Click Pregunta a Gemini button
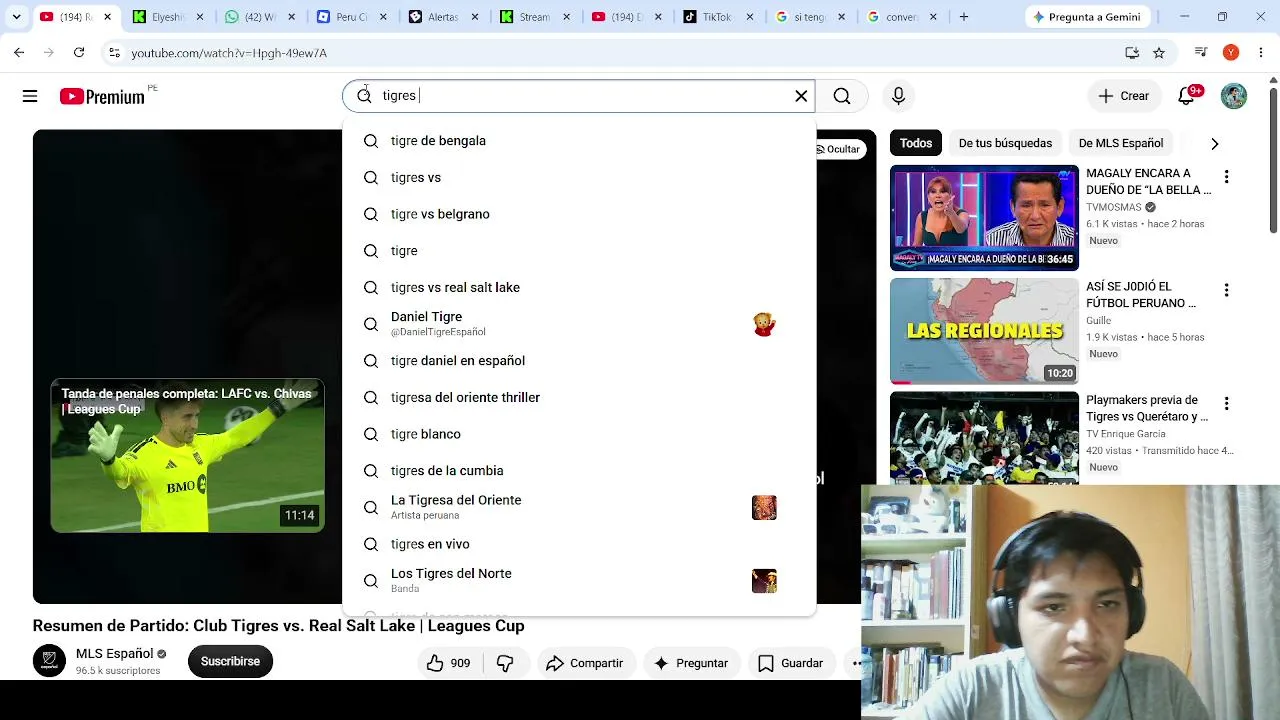Screen dimensions: 1280x720 [1089, 17]
